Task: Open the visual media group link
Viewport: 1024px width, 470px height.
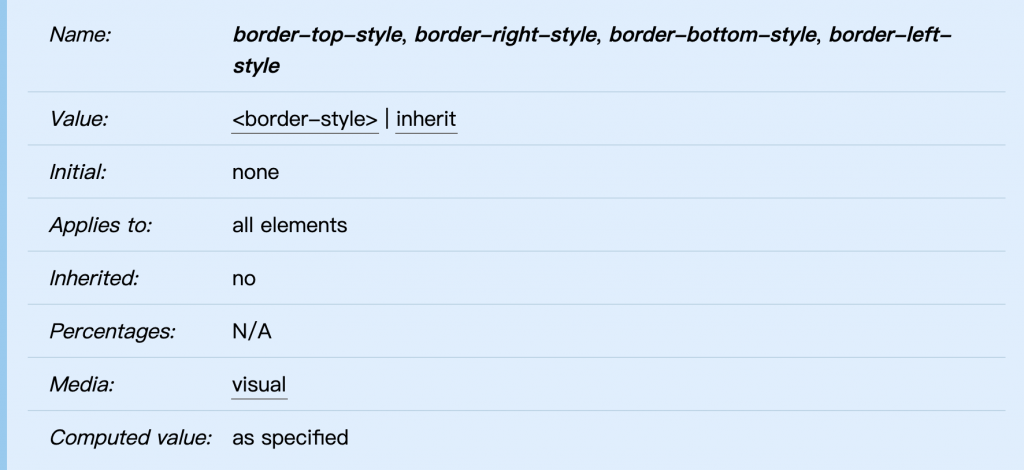Action: coord(259,384)
